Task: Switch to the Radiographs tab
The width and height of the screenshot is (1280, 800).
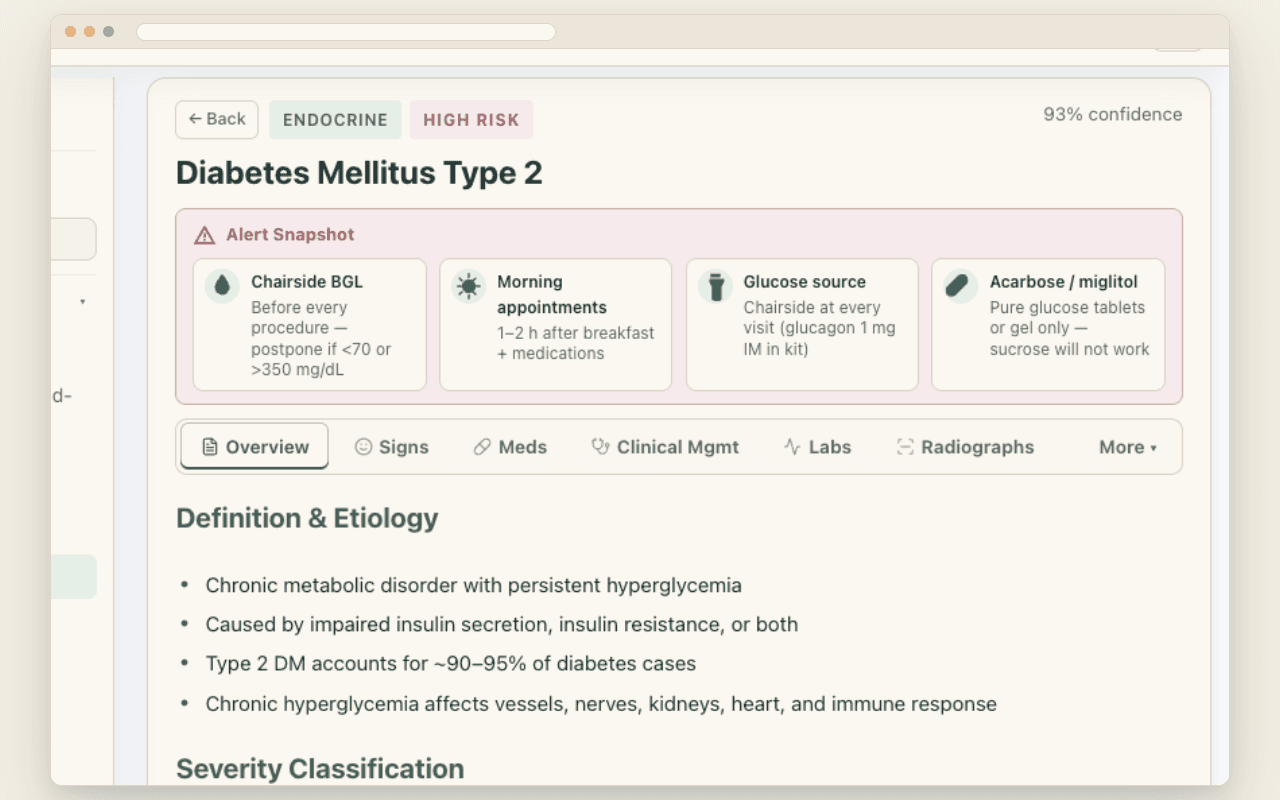Action: pyautogui.click(x=965, y=447)
